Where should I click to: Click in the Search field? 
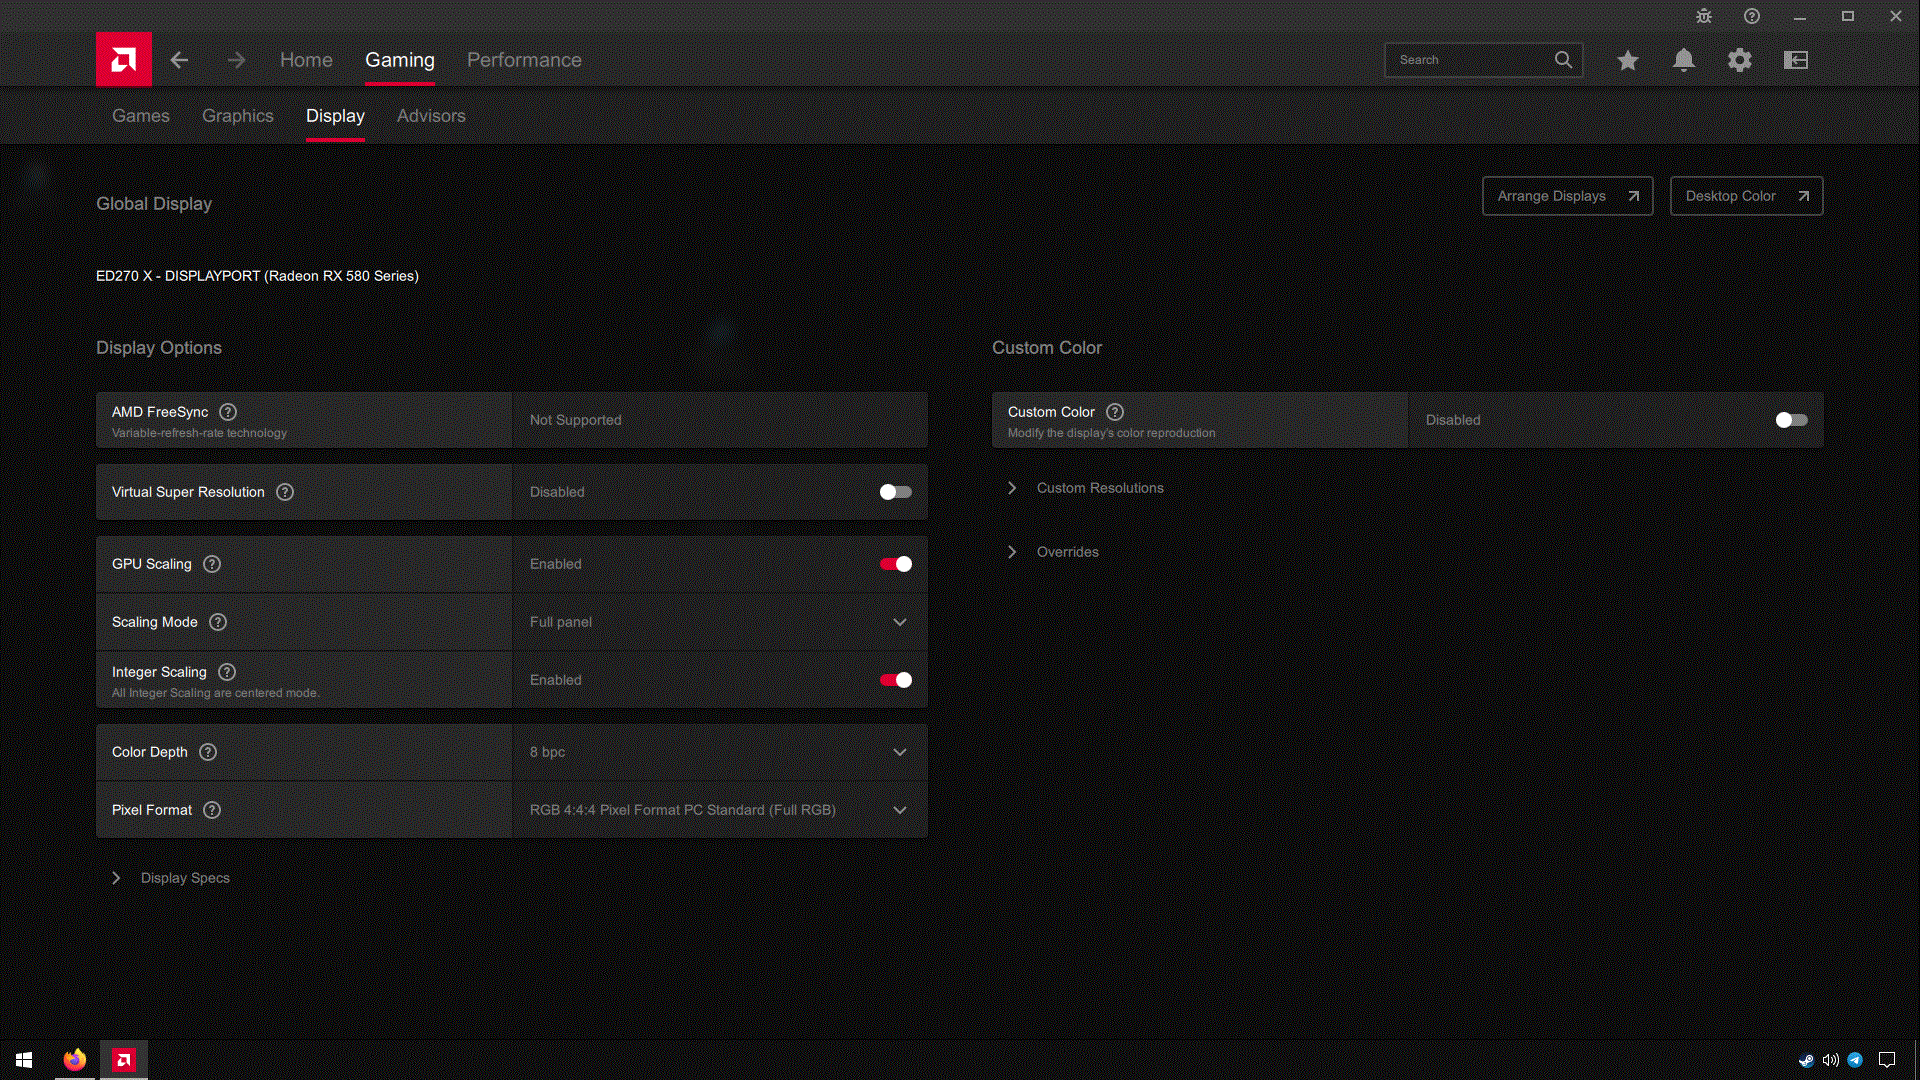tap(1470, 60)
